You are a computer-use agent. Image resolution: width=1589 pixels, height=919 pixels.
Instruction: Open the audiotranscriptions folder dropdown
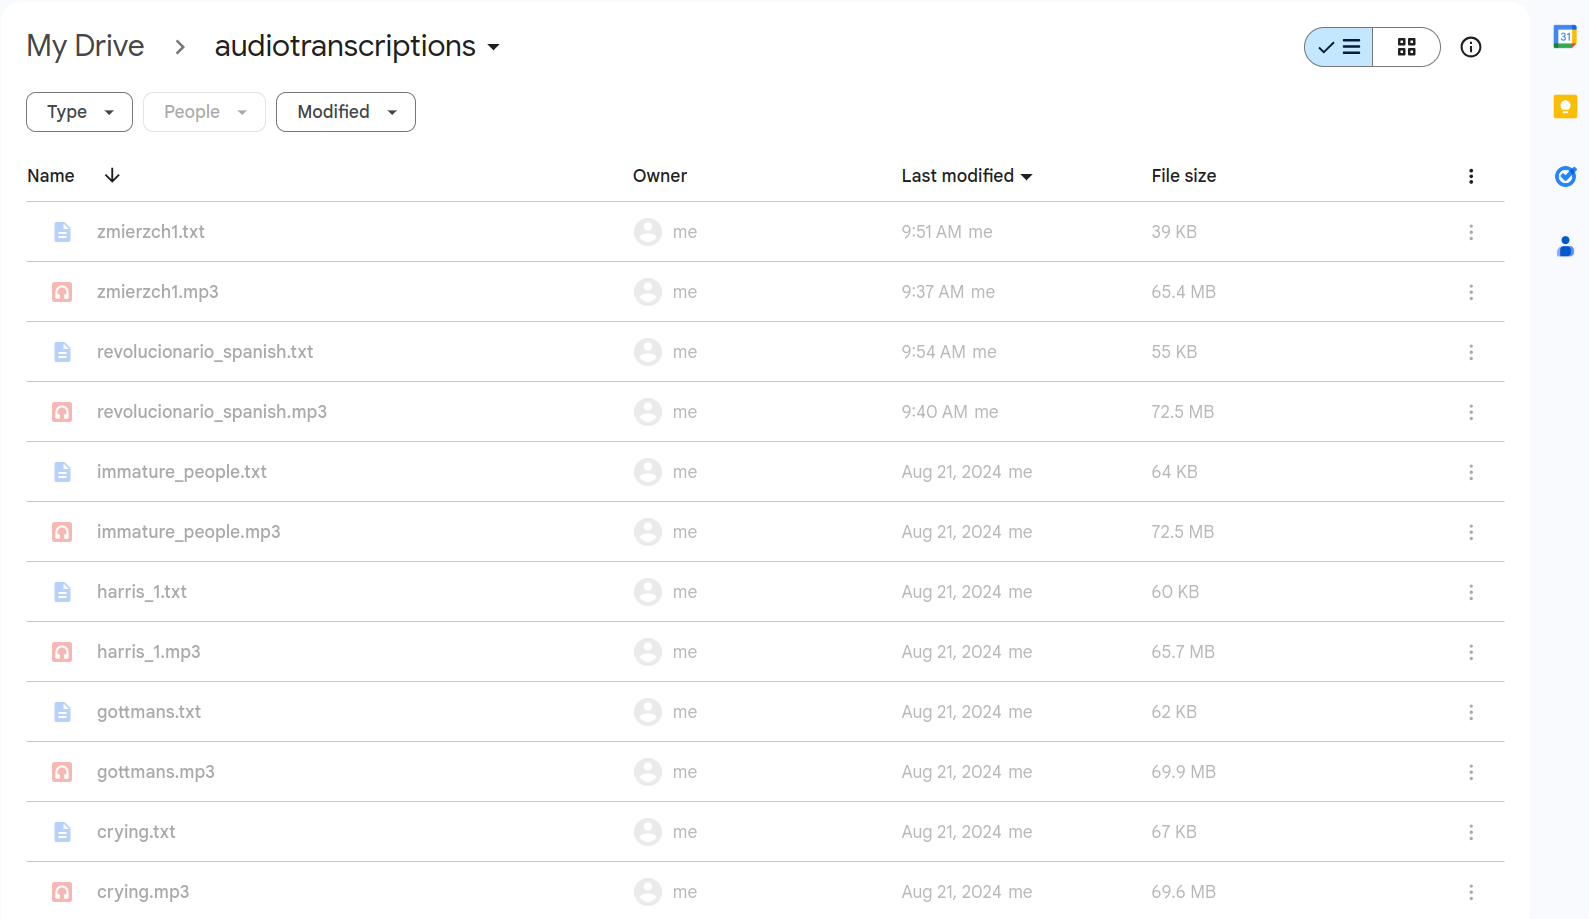[x=493, y=47]
